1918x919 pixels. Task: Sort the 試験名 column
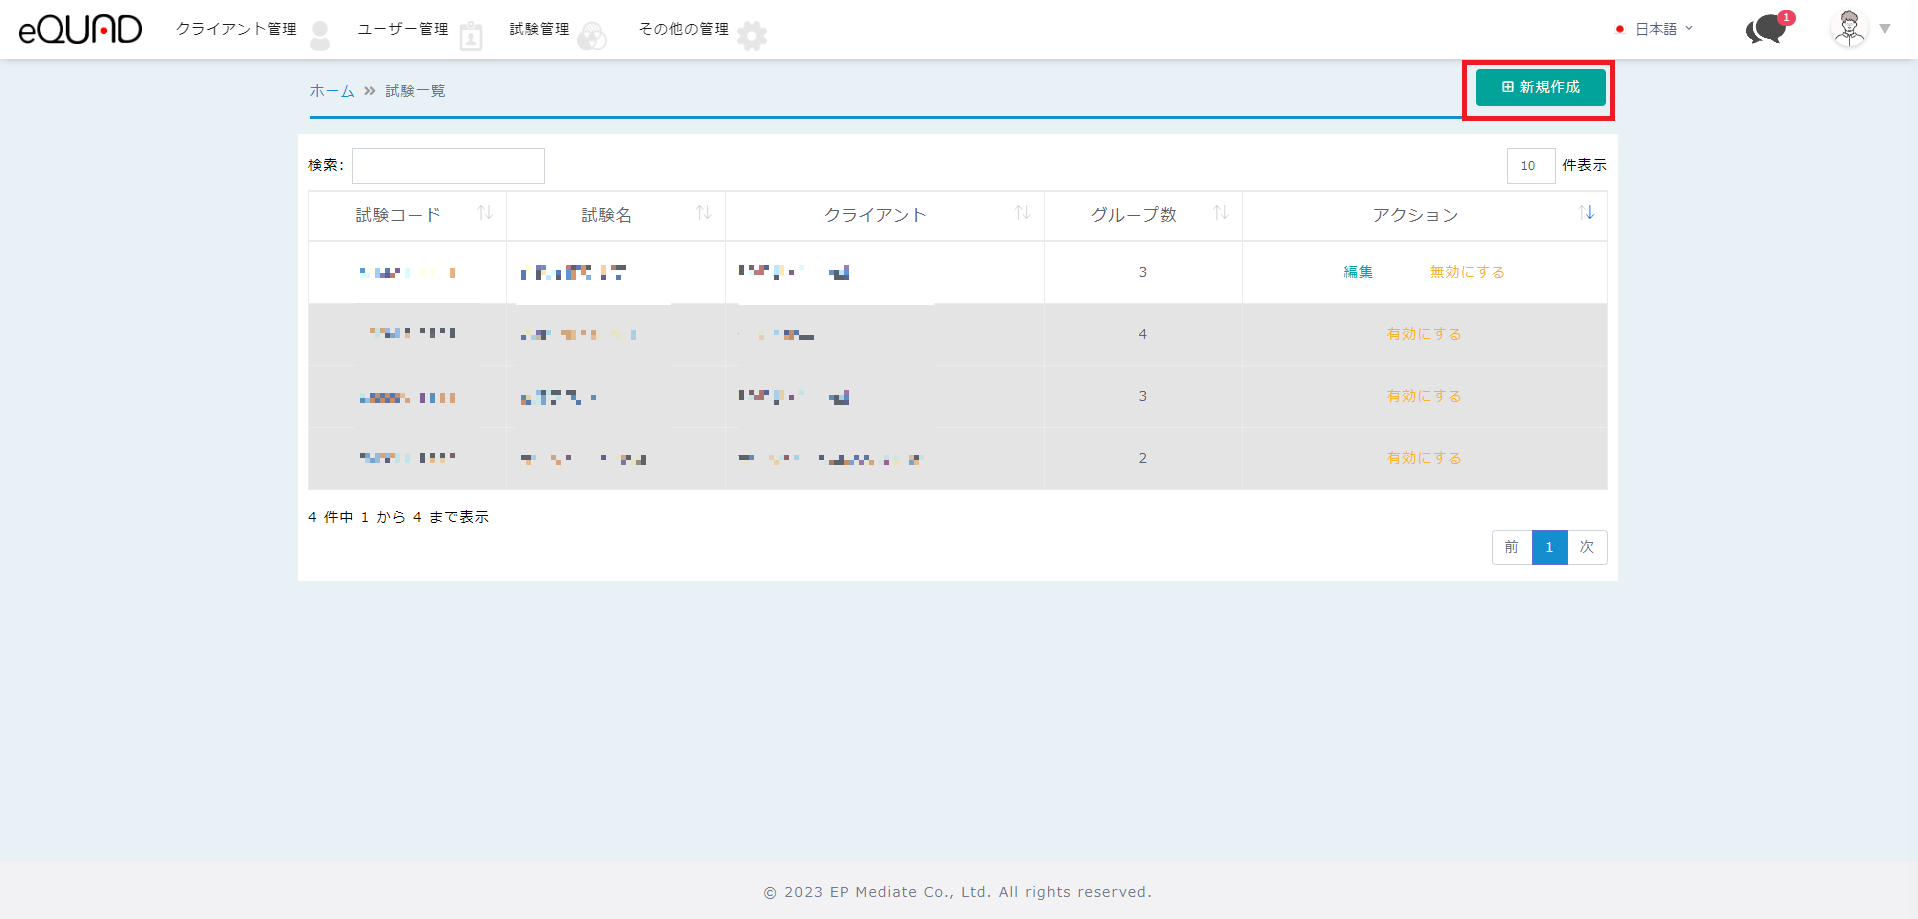pos(703,213)
